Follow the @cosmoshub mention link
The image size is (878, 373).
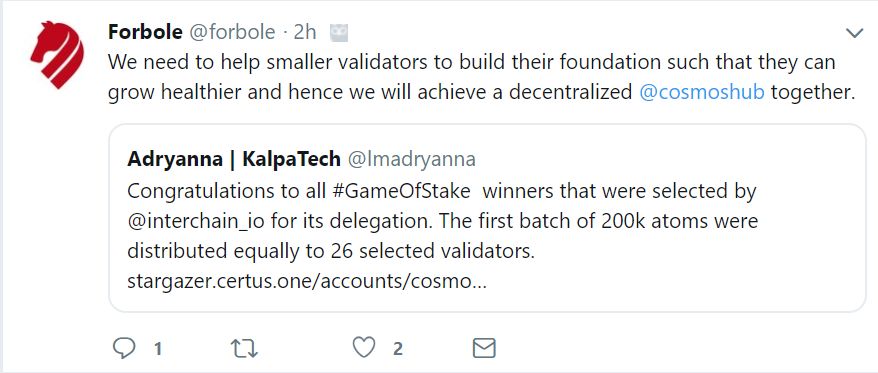[702, 92]
